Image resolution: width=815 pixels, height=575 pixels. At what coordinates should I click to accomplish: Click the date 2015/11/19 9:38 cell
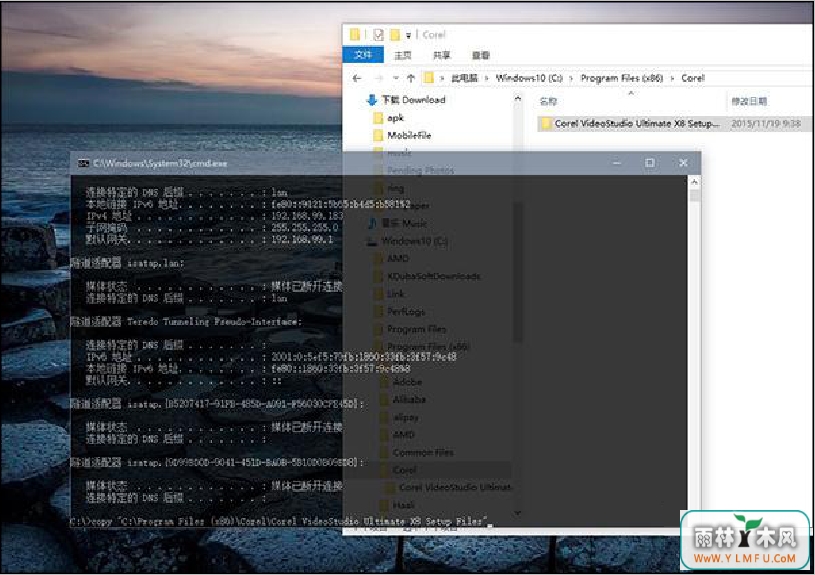(766, 124)
